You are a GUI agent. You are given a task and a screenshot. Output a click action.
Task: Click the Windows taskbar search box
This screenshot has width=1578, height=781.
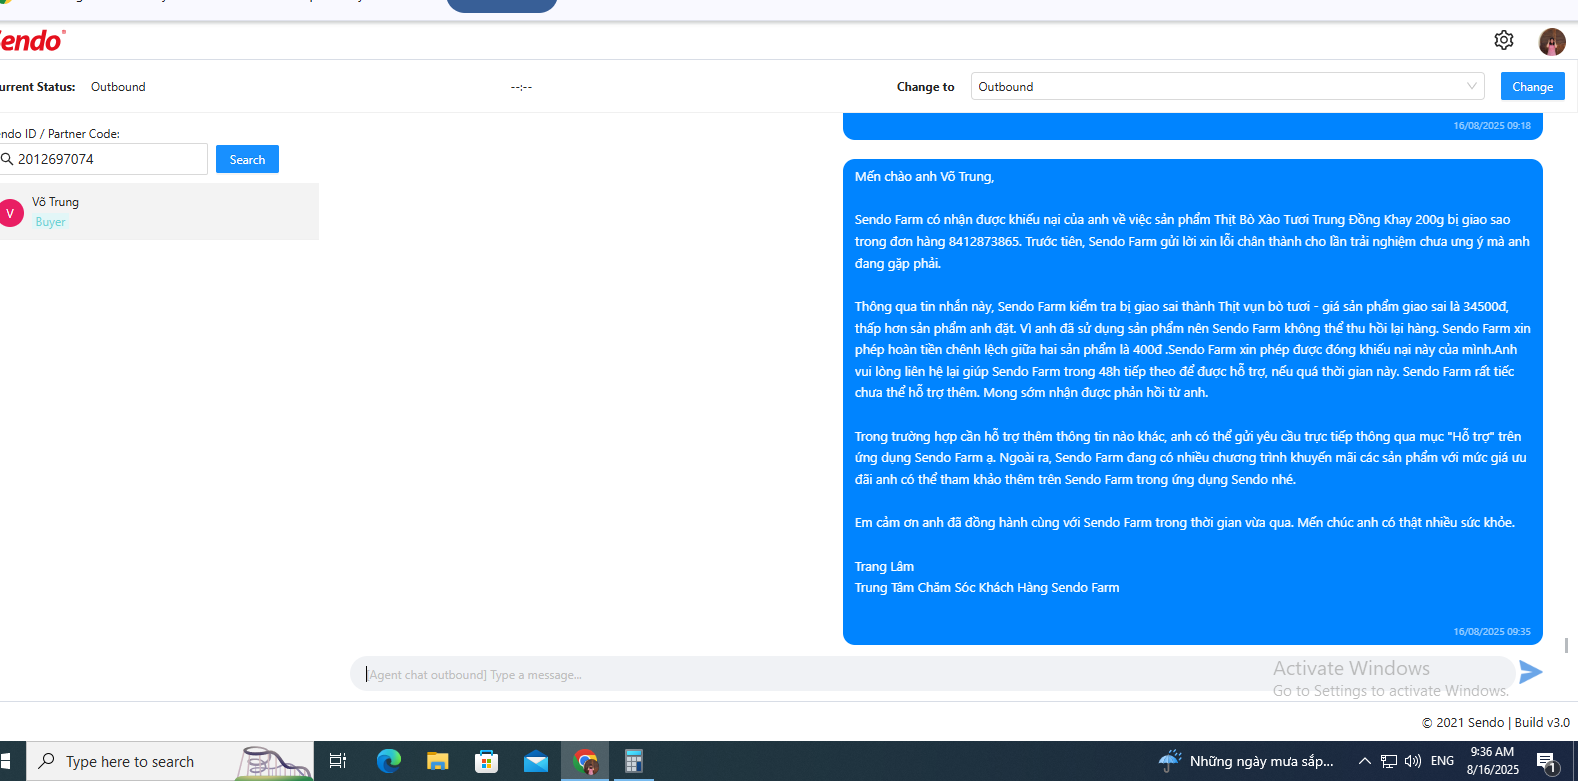[170, 761]
